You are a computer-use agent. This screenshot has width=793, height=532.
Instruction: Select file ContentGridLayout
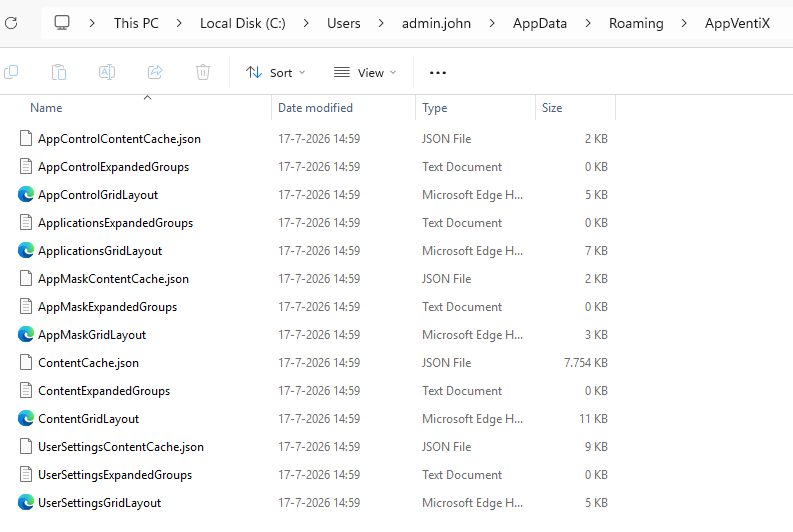point(89,419)
